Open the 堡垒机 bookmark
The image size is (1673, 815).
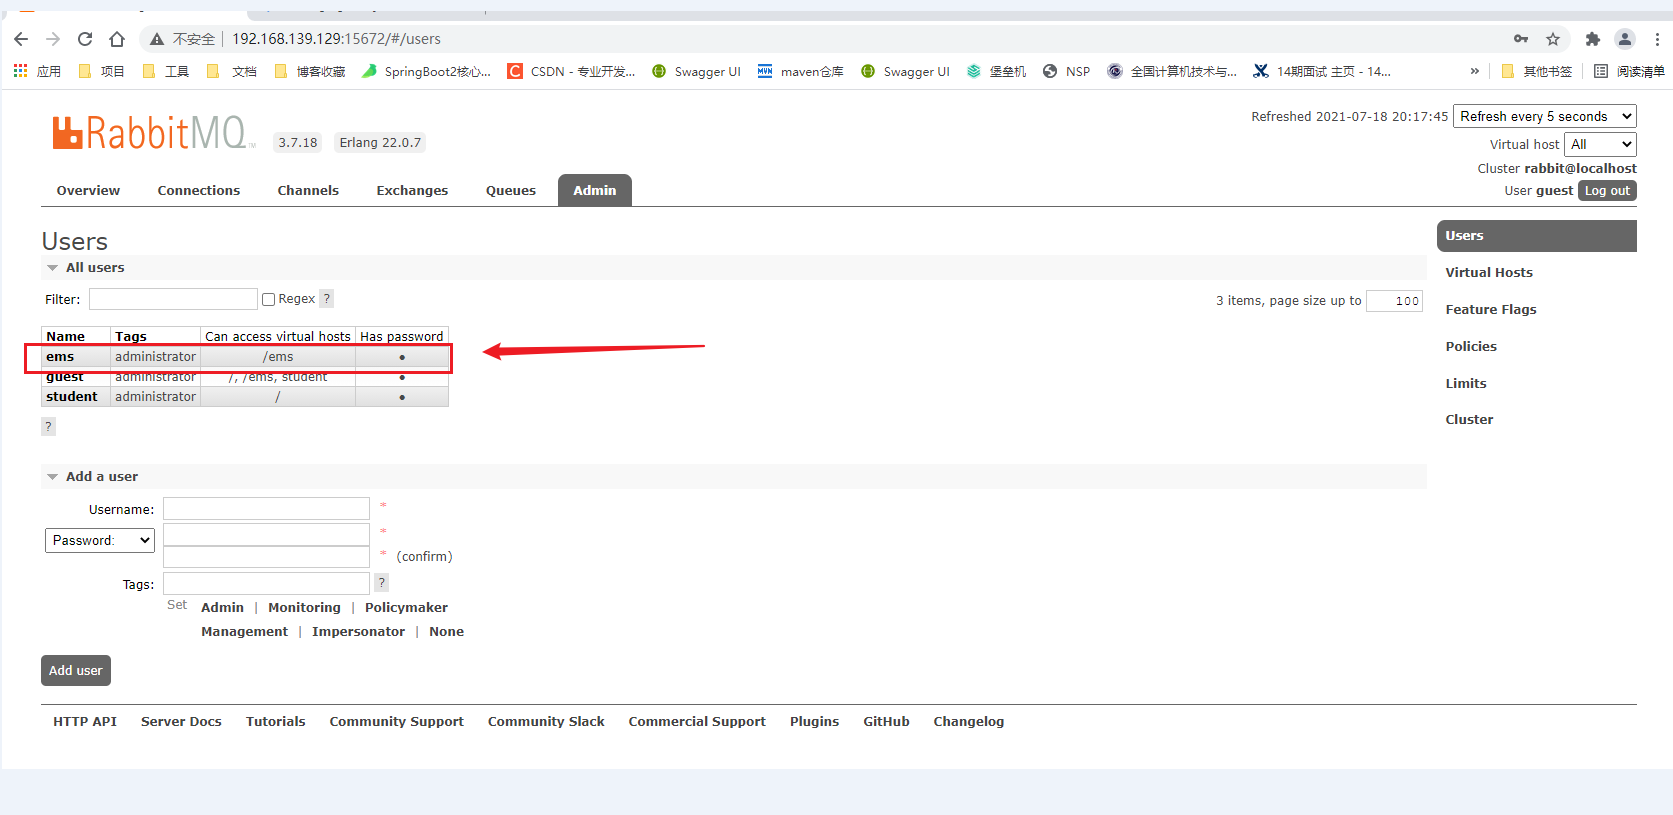[996, 71]
